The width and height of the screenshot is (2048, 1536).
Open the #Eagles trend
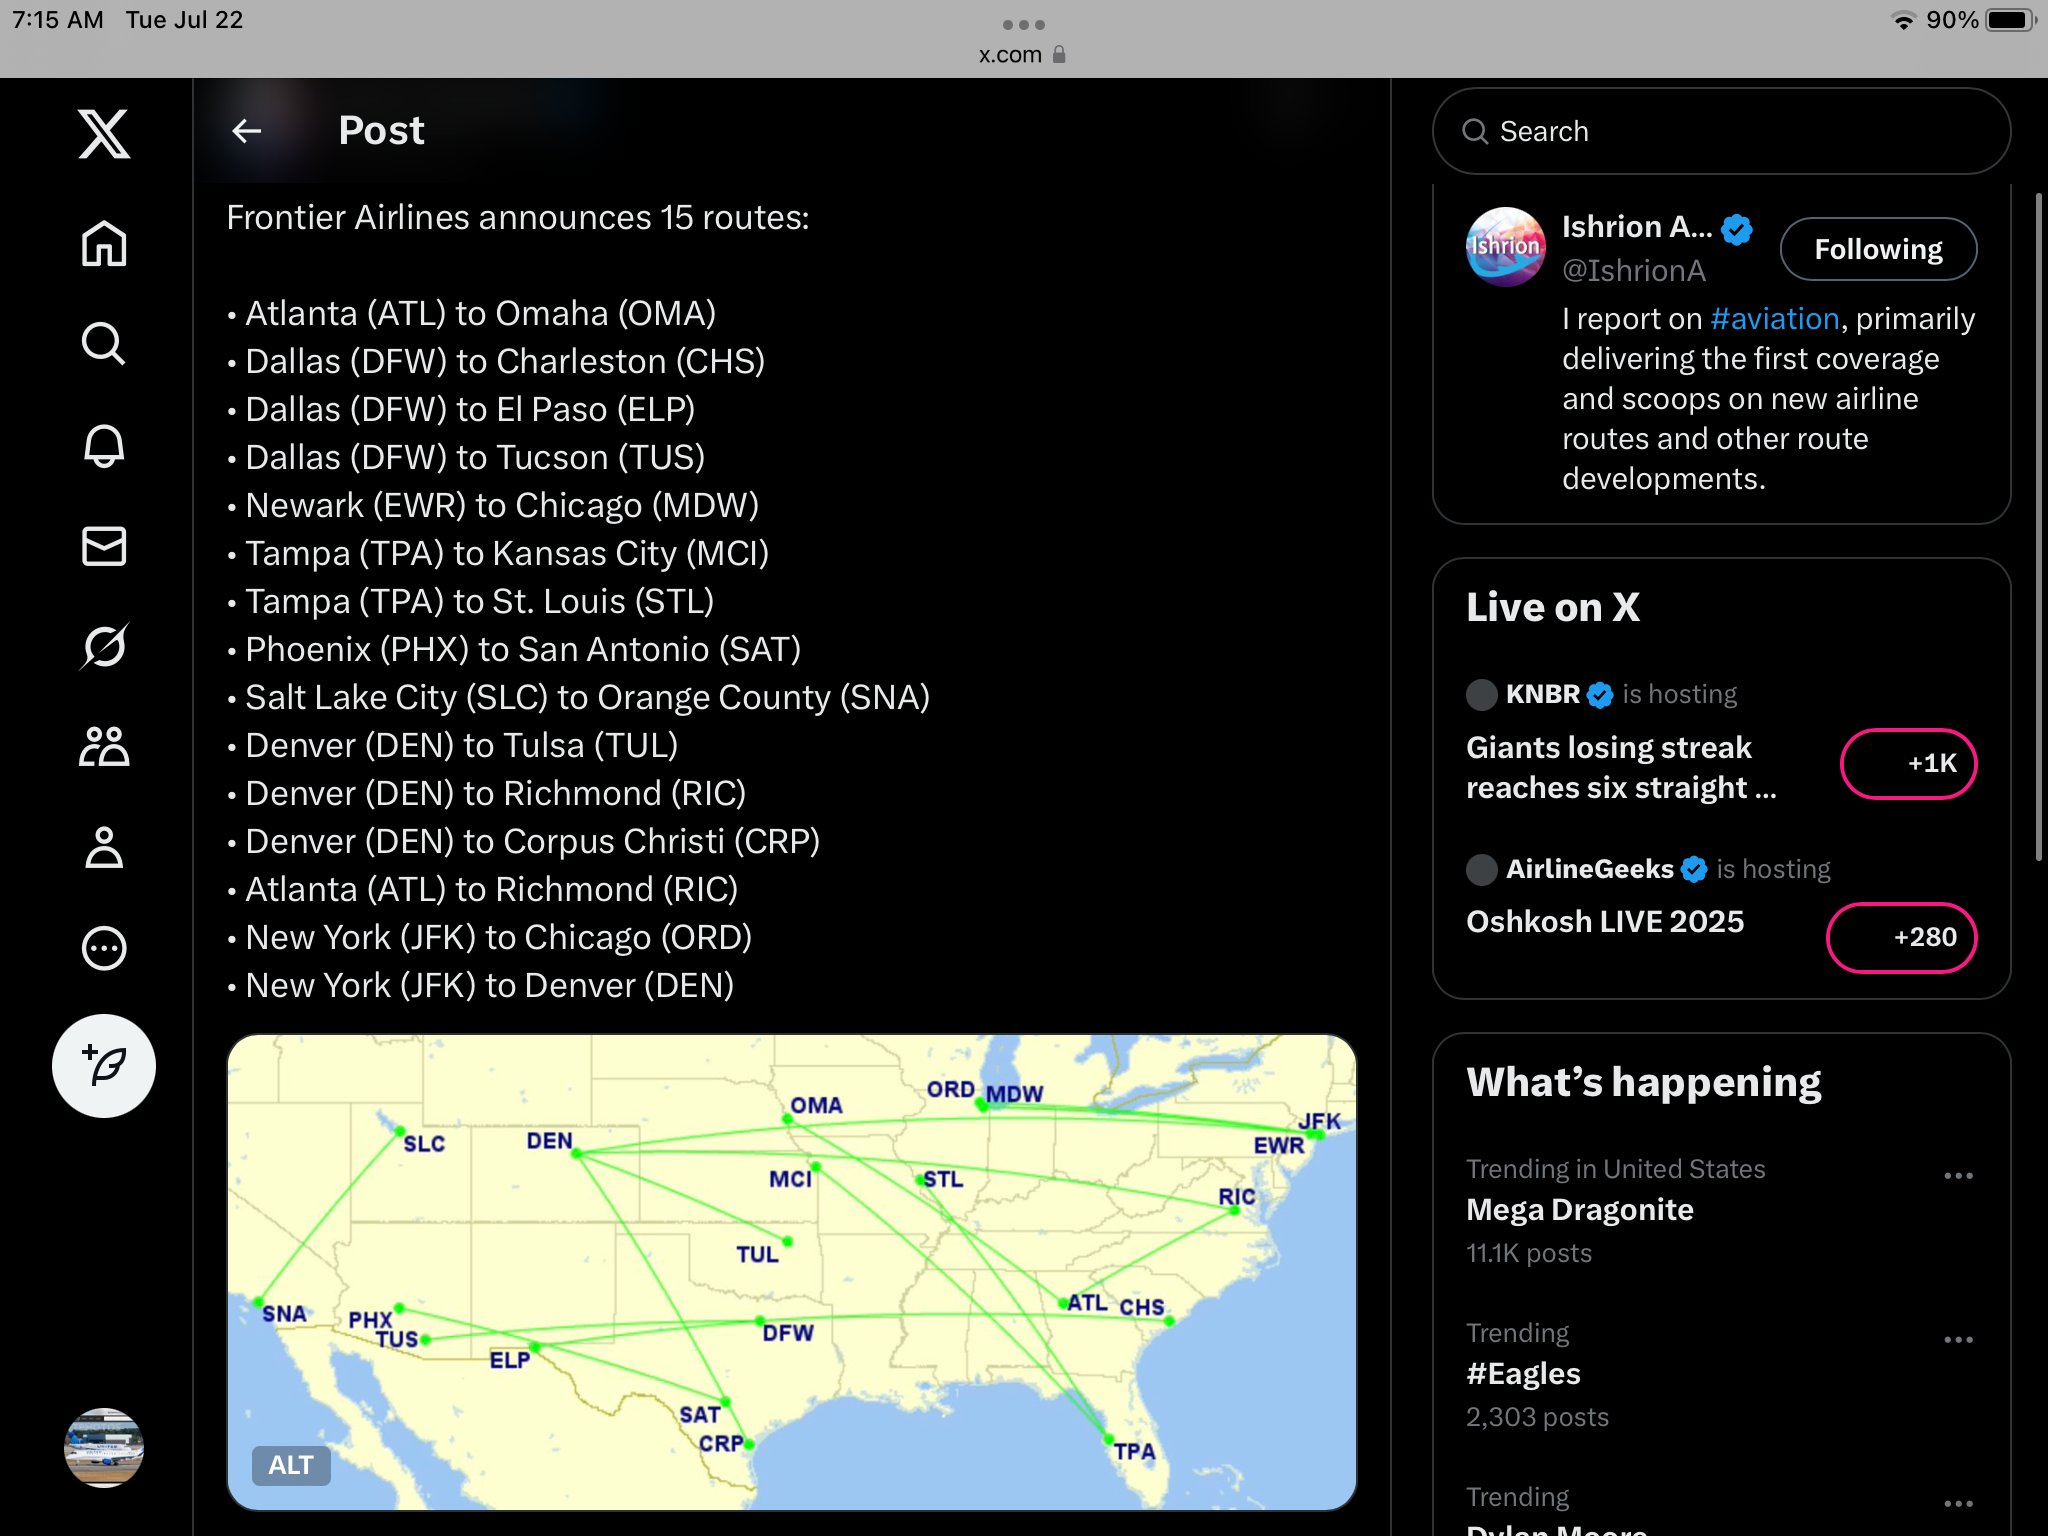point(1523,1374)
